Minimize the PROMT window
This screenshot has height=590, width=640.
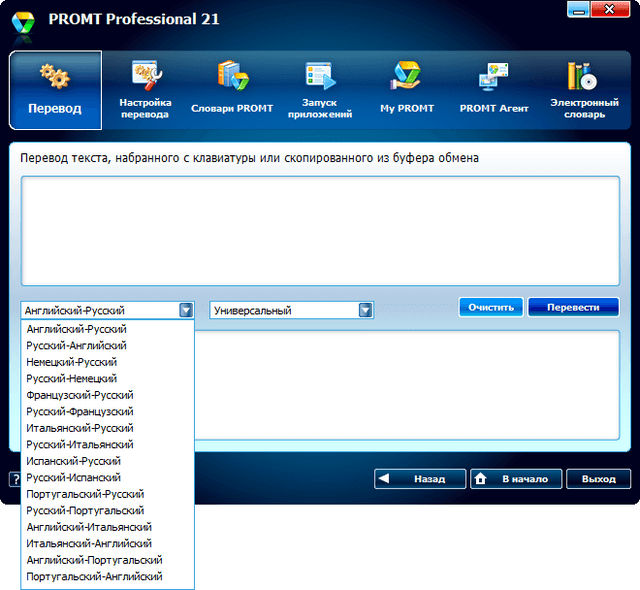click(x=578, y=9)
